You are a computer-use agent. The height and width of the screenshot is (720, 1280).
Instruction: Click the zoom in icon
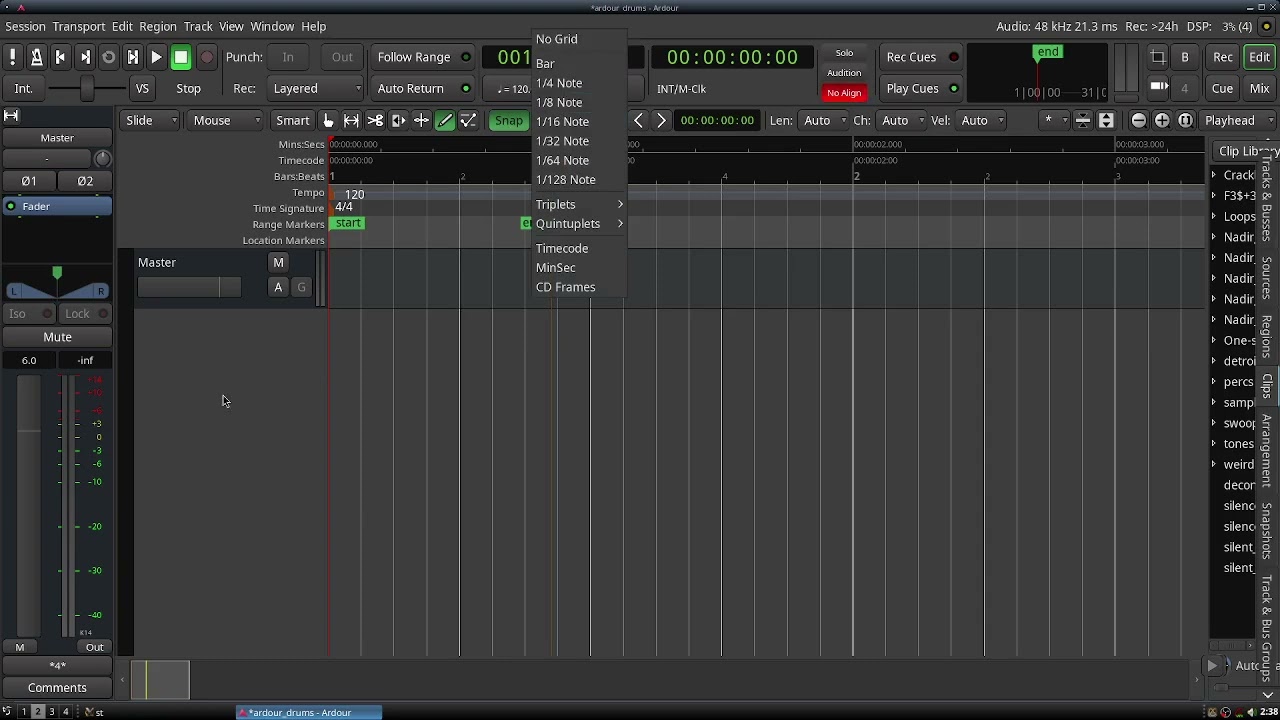1162,120
